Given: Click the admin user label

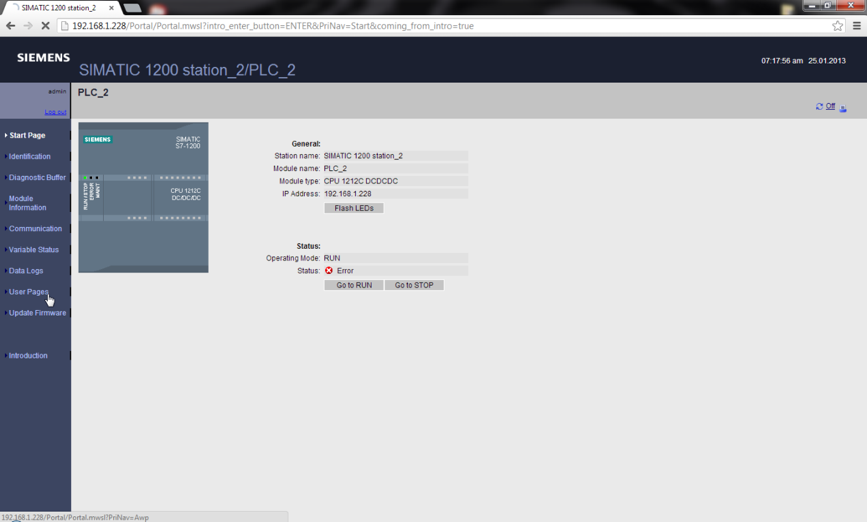Looking at the screenshot, I should pos(57,91).
